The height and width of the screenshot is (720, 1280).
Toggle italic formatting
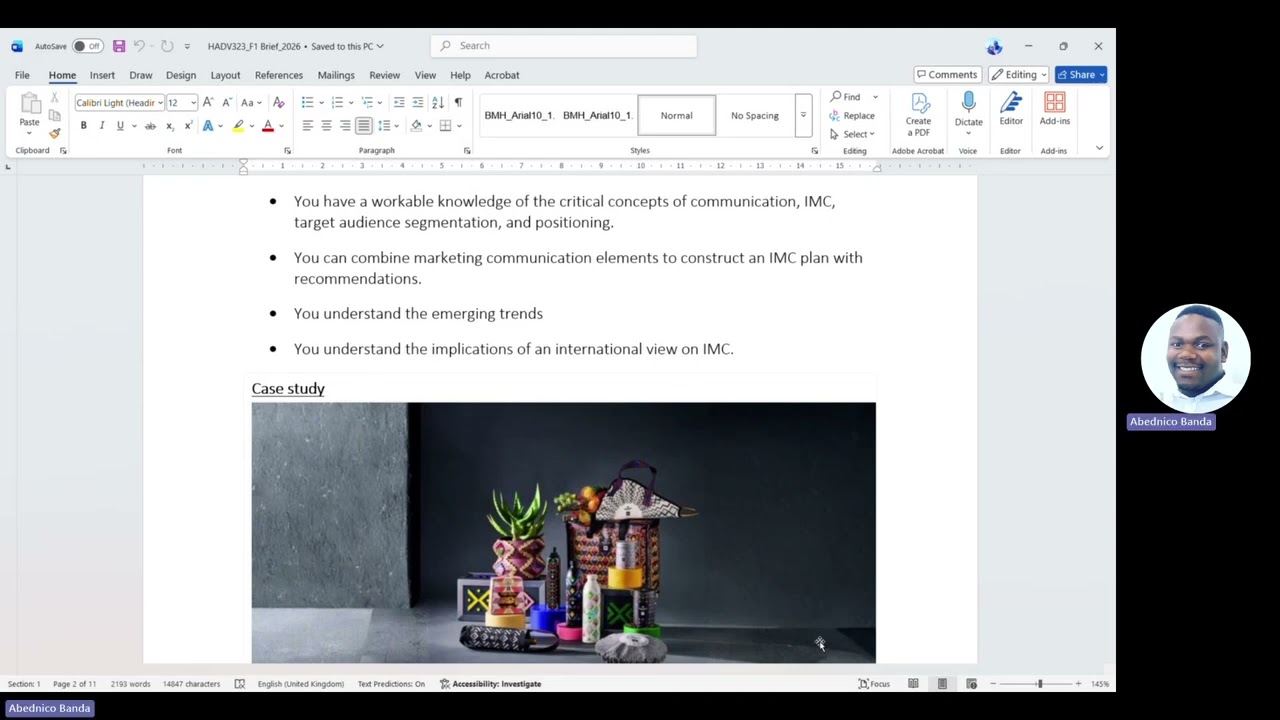[x=101, y=126]
